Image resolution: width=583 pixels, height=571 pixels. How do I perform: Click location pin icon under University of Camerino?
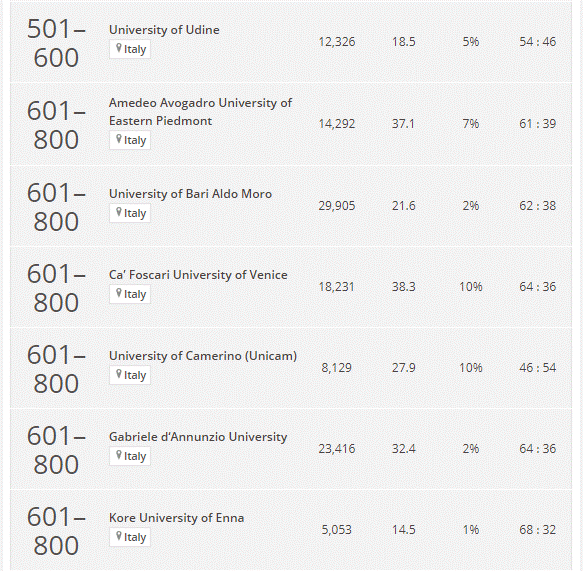pyautogui.click(x=119, y=374)
